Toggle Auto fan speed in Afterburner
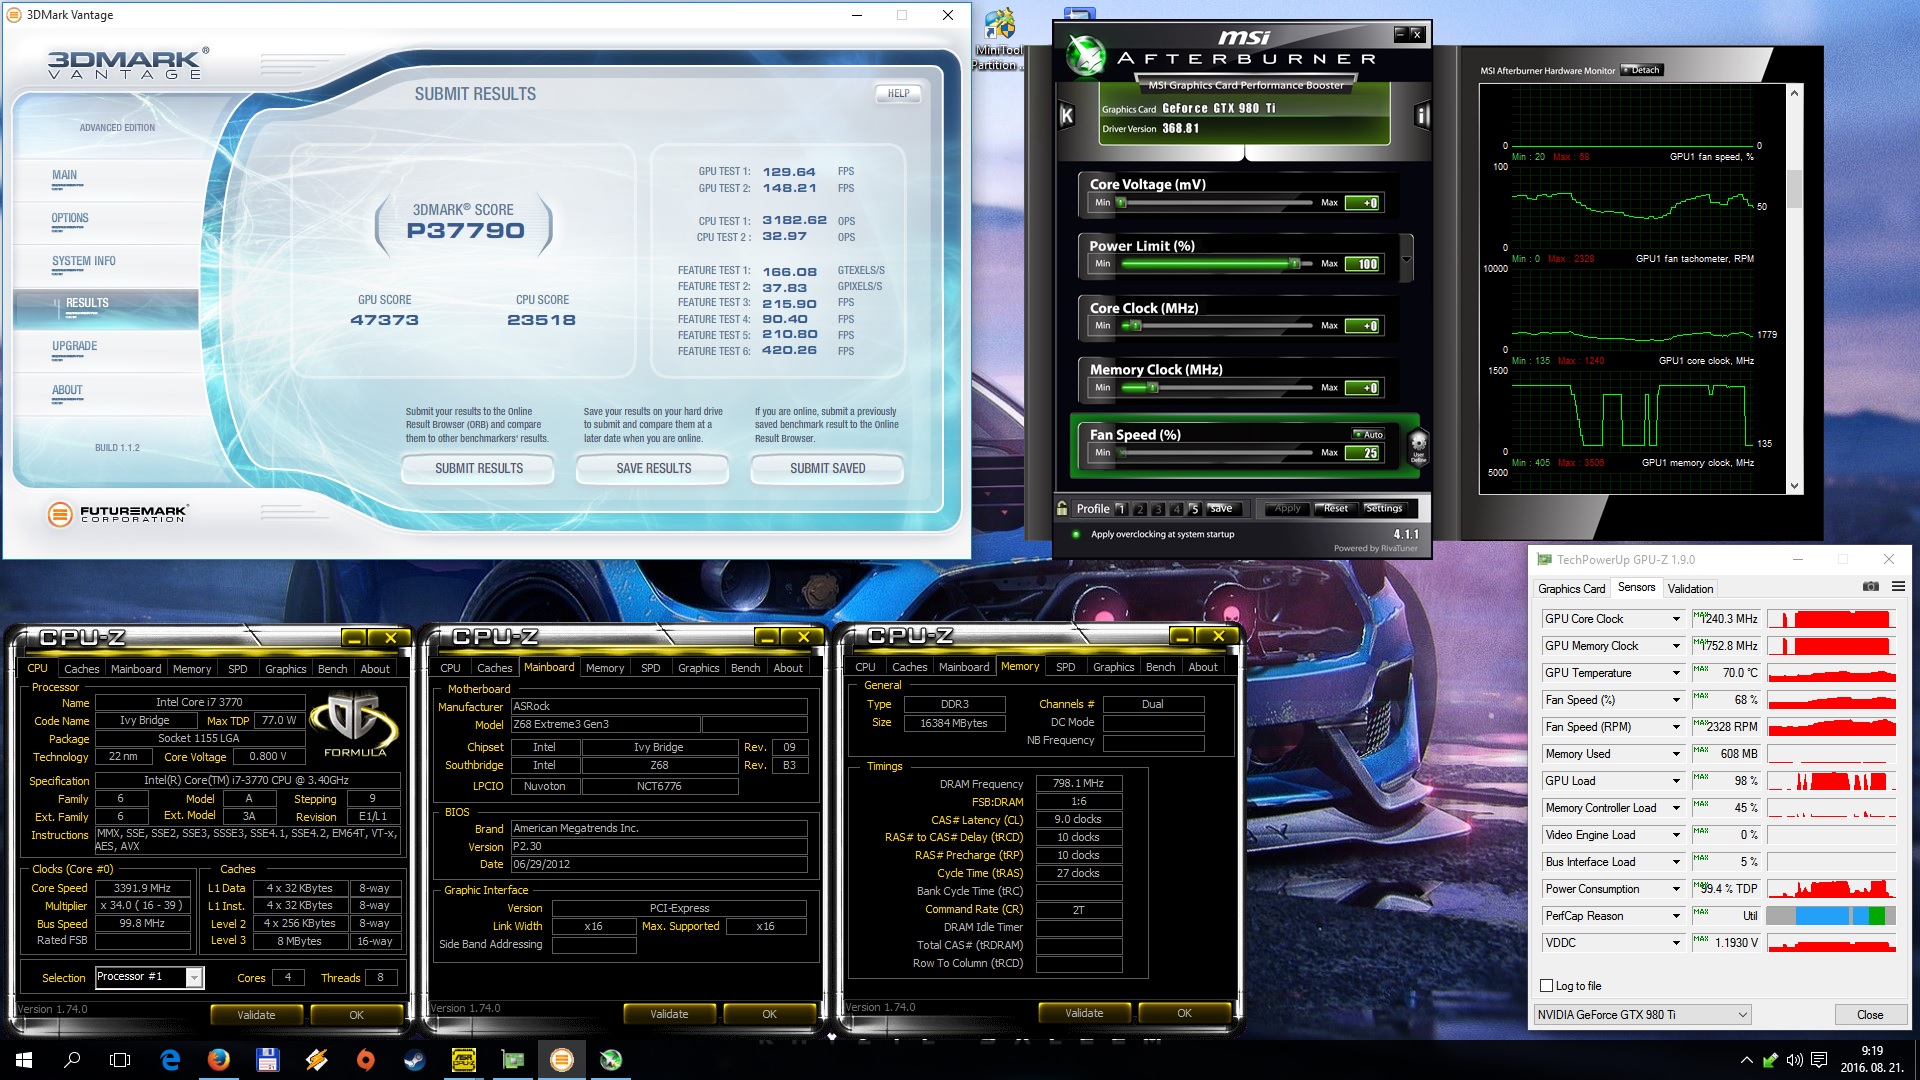The height and width of the screenshot is (1080, 1920). point(1367,434)
